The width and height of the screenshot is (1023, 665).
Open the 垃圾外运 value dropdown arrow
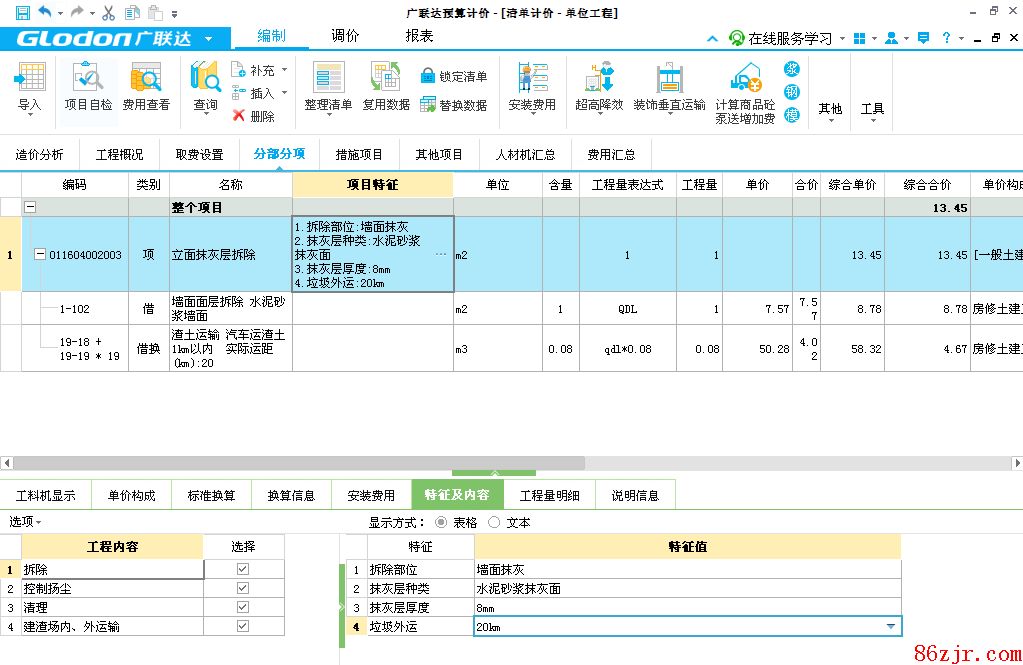890,627
